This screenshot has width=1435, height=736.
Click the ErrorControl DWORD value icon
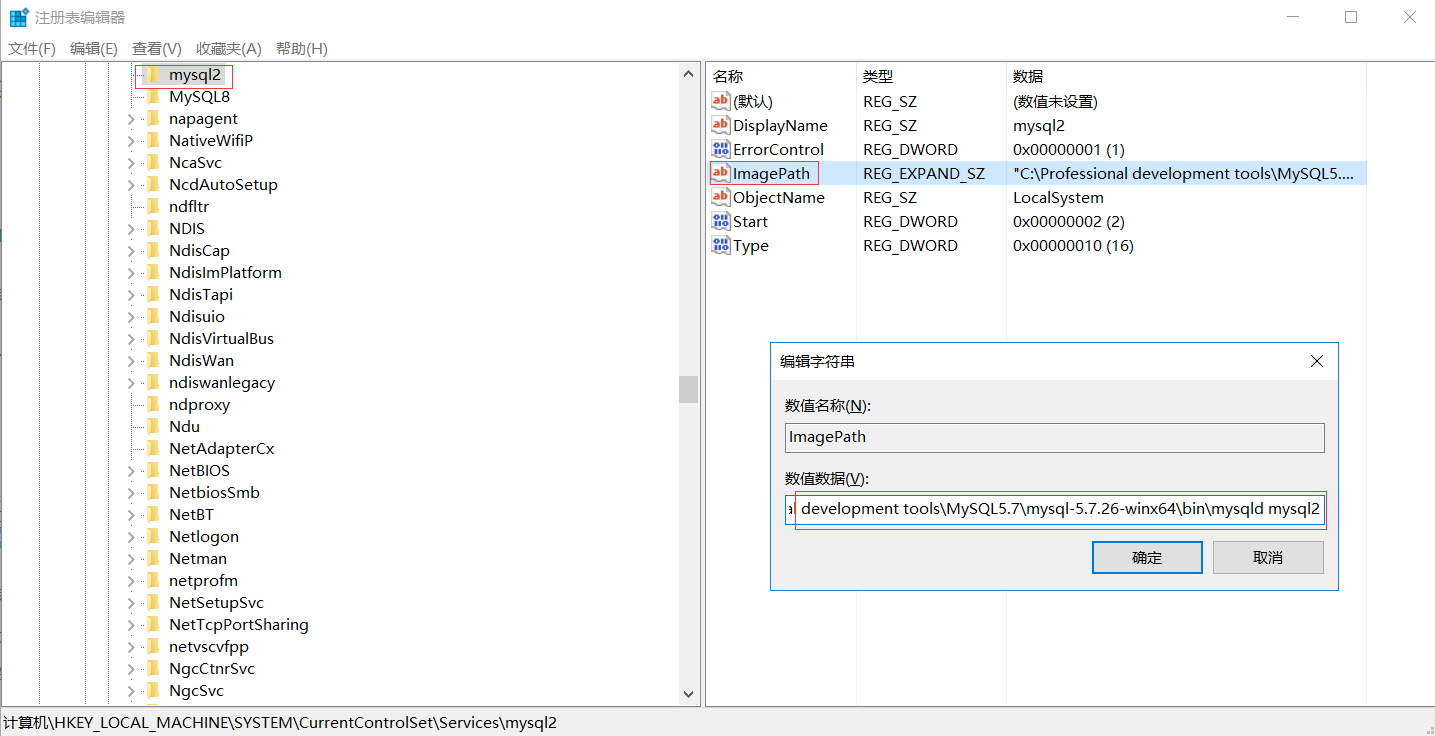[721, 149]
